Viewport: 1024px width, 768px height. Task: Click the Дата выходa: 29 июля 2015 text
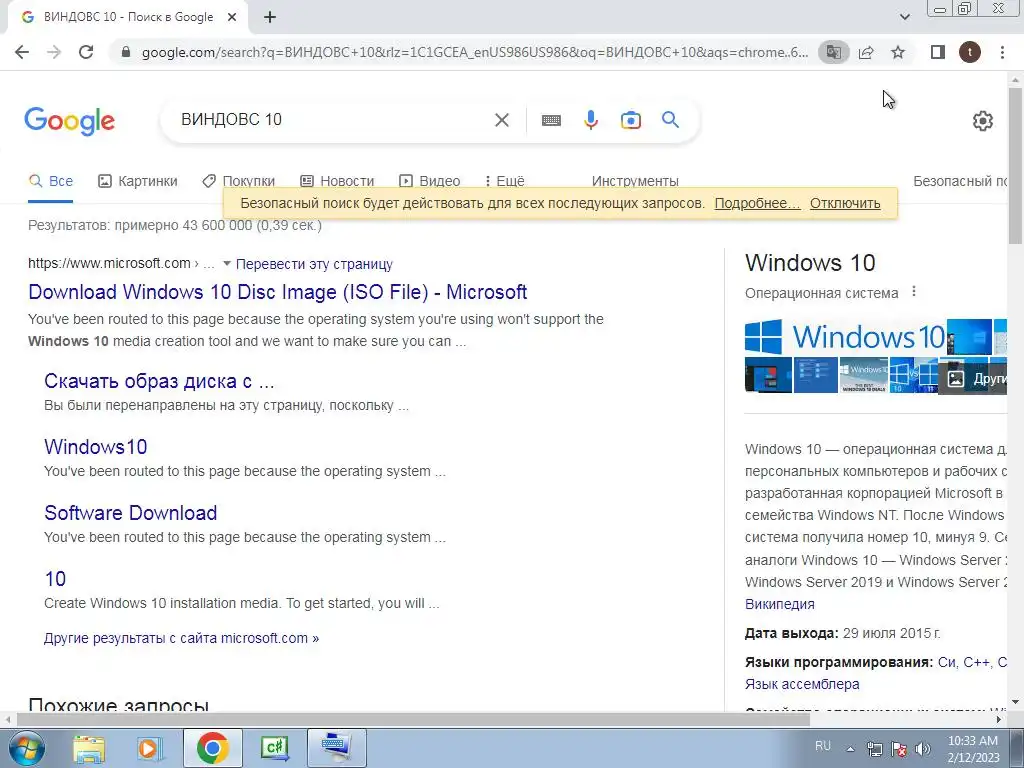(x=842, y=633)
